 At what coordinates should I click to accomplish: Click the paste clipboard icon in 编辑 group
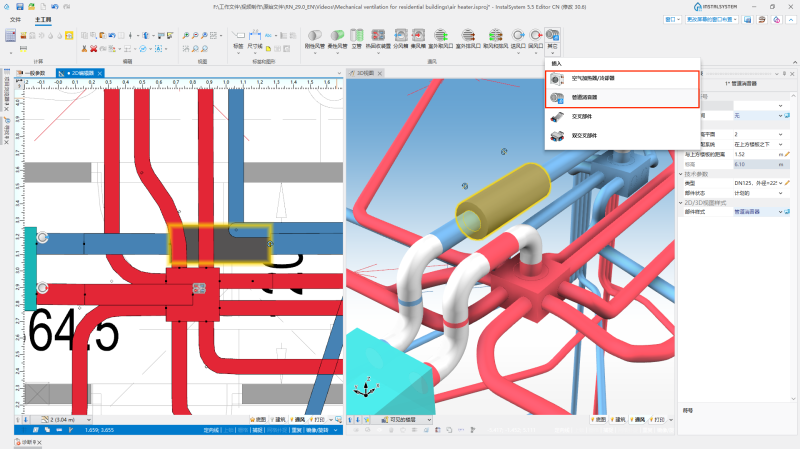[x=103, y=35]
